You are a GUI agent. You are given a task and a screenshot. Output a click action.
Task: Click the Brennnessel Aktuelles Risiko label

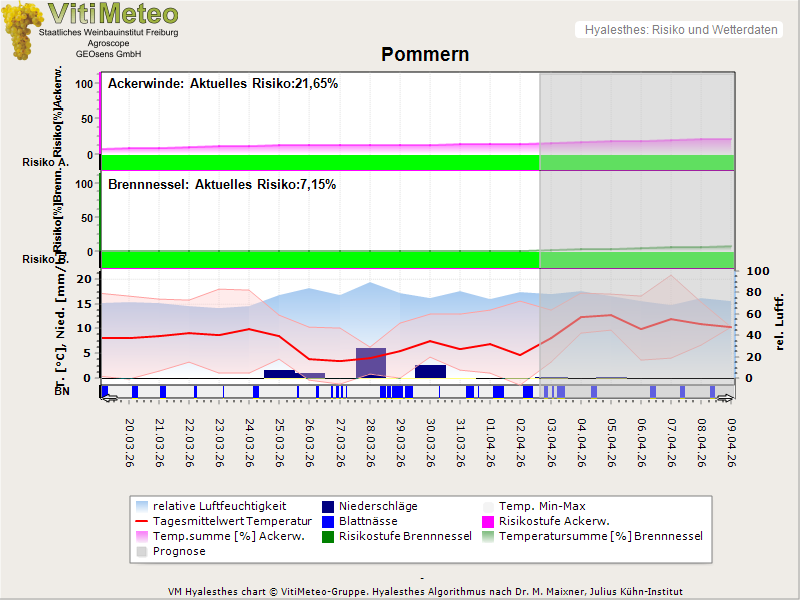221,185
